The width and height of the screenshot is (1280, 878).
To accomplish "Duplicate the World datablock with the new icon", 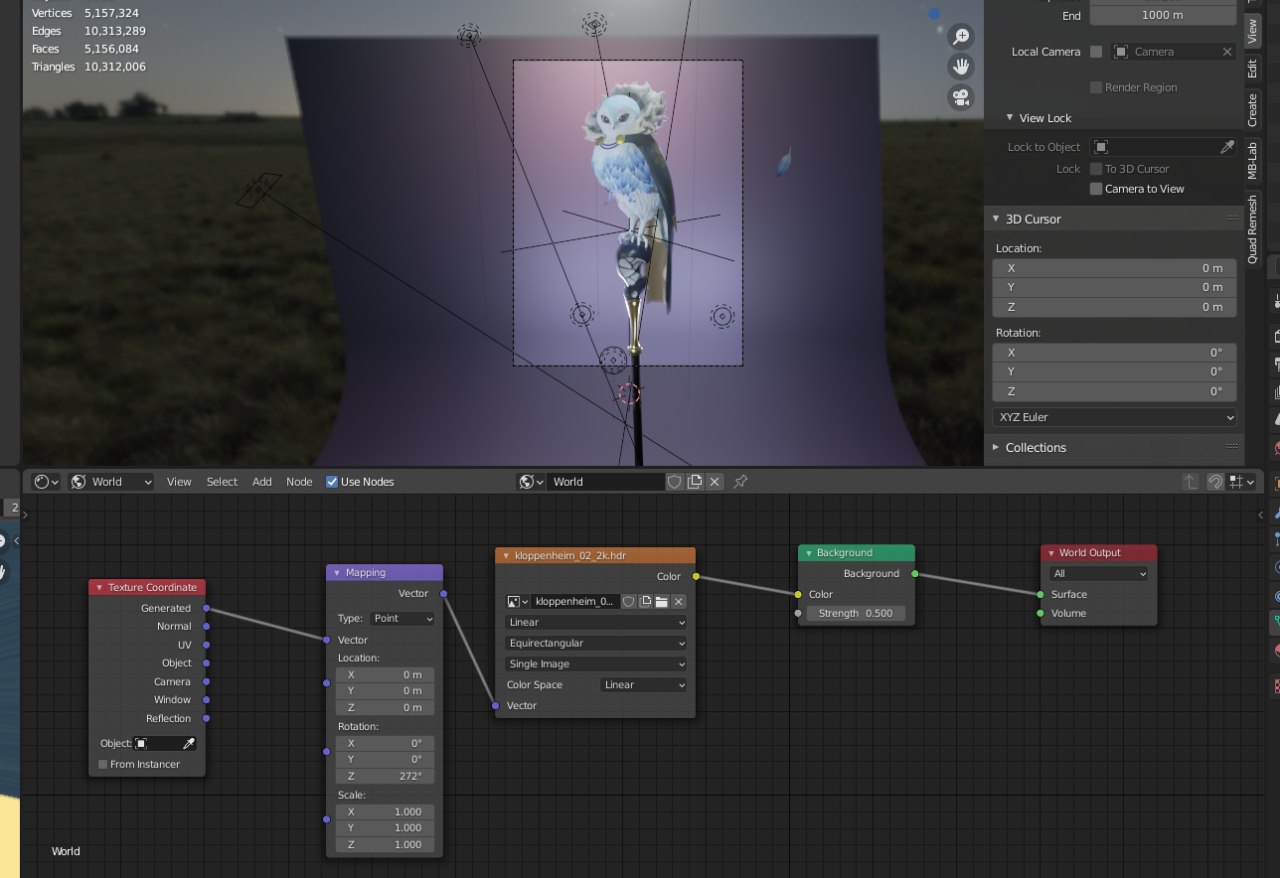I will [x=695, y=482].
